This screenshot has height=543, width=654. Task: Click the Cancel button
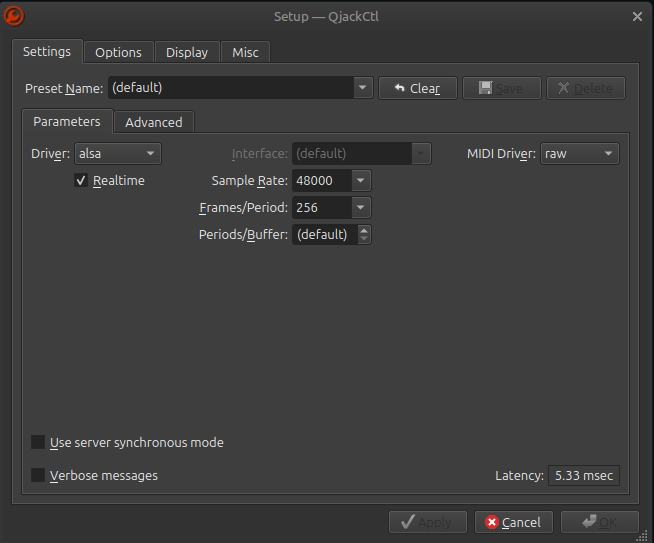point(514,522)
